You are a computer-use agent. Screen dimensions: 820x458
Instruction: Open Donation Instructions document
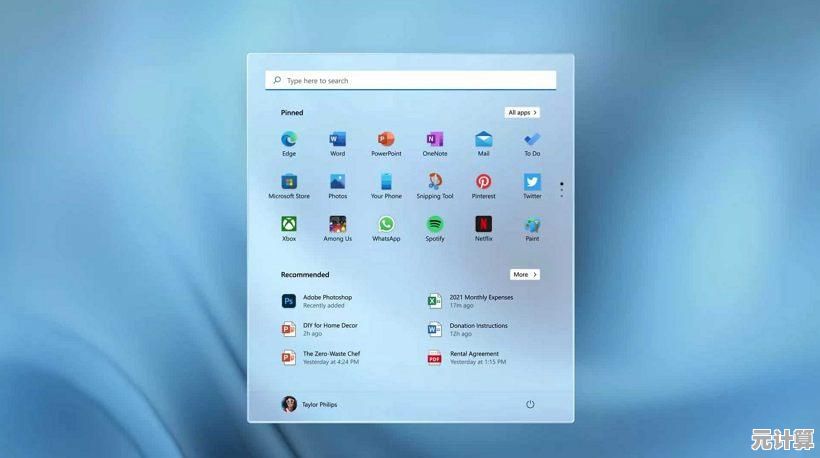coord(468,329)
